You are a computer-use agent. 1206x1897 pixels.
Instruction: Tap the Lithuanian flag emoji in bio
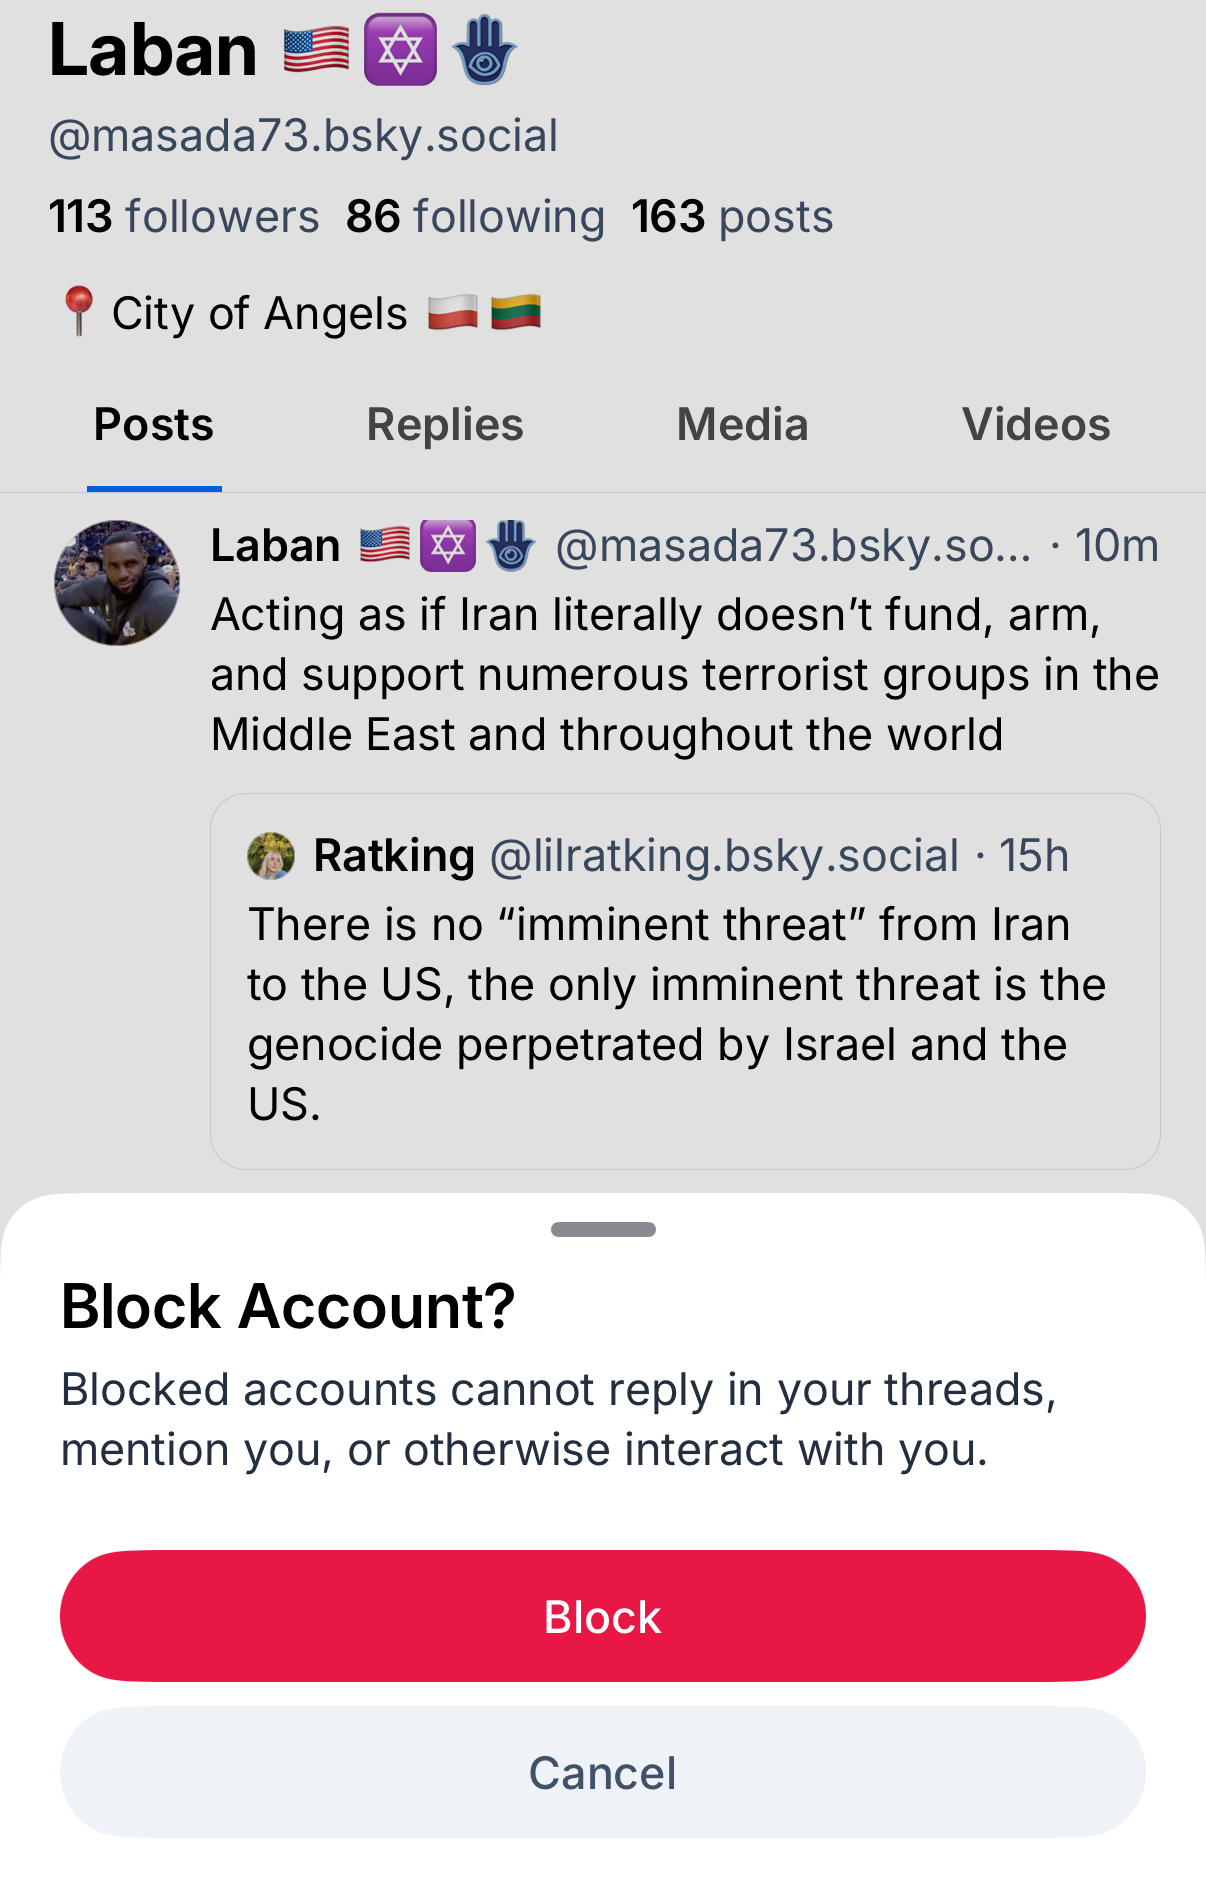(516, 313)
